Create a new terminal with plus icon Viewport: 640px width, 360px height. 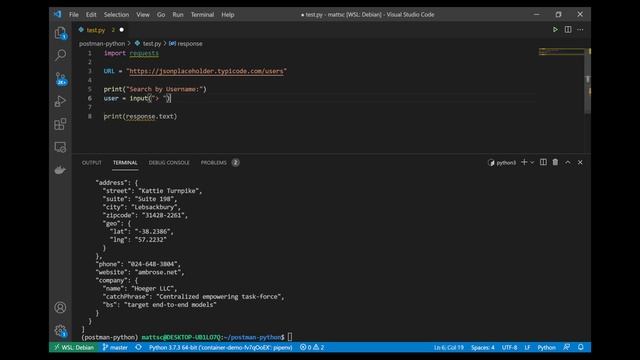click(524, 162)
